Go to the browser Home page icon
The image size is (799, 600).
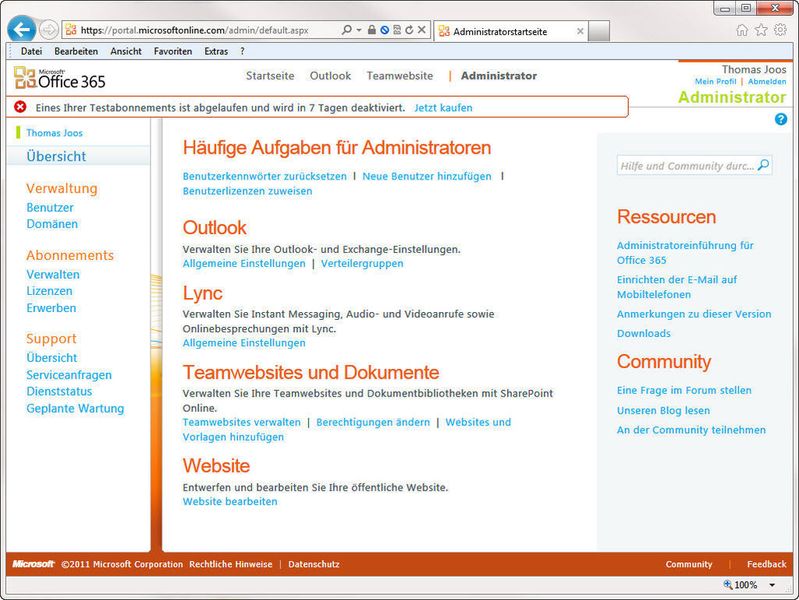(x=742, y=30)
